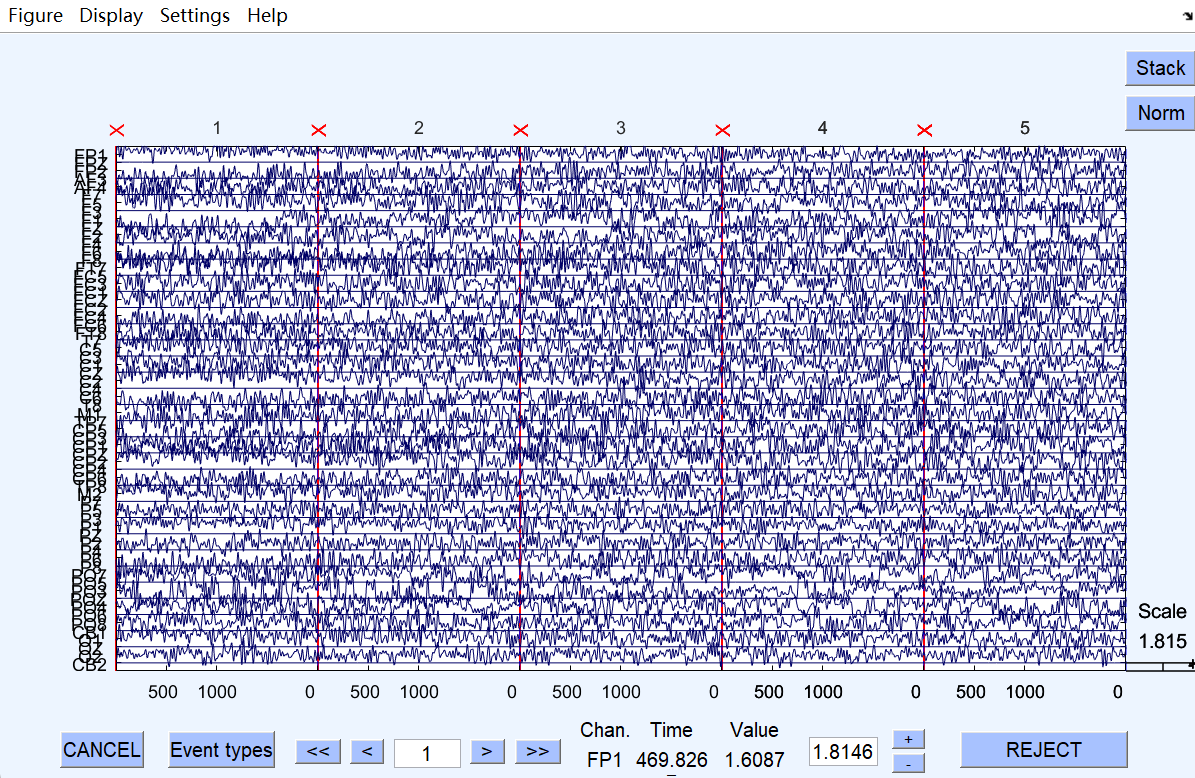Viewport: 1195px width, 778px height.
Task: Open the Figure menu
Action: 35,15
